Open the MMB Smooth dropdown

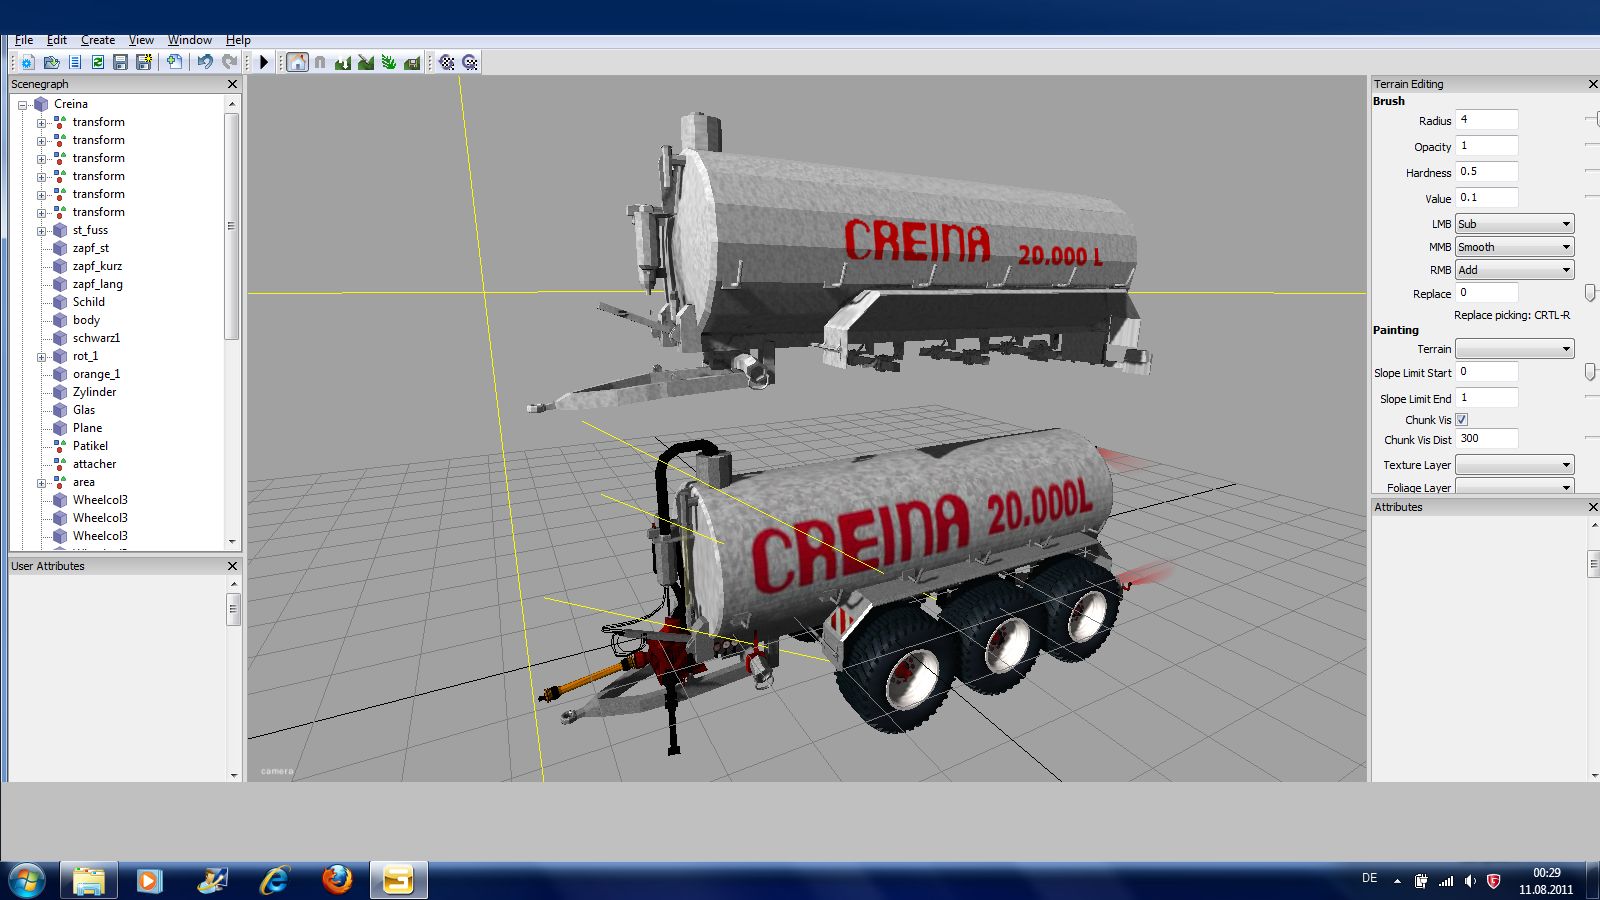[1514, 247]
